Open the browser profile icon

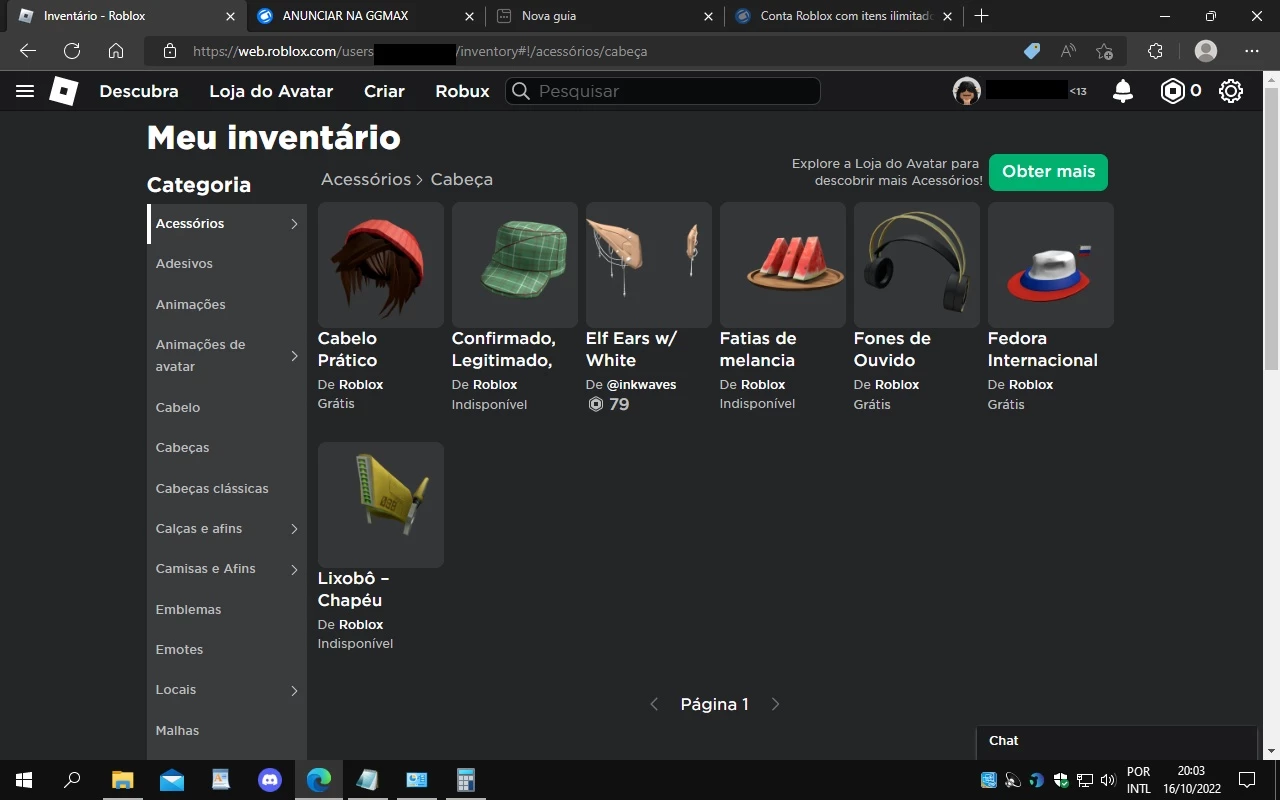click(1206, 51)
